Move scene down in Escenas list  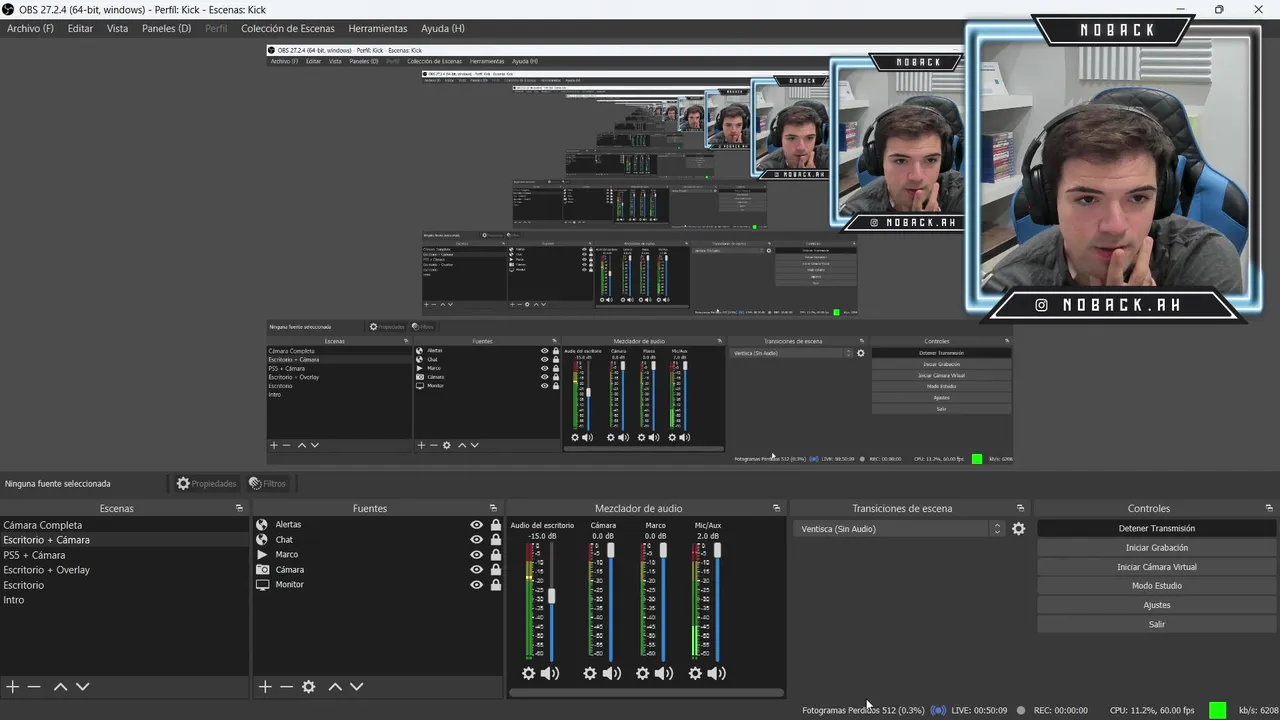coord(83,687)
